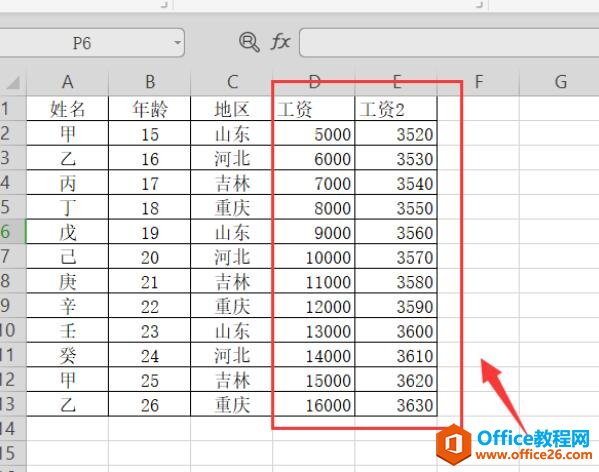Click the cell '9000'
The width and height of the screenshot is (599, 472).
pyautogui.click(x=314, y=232)
